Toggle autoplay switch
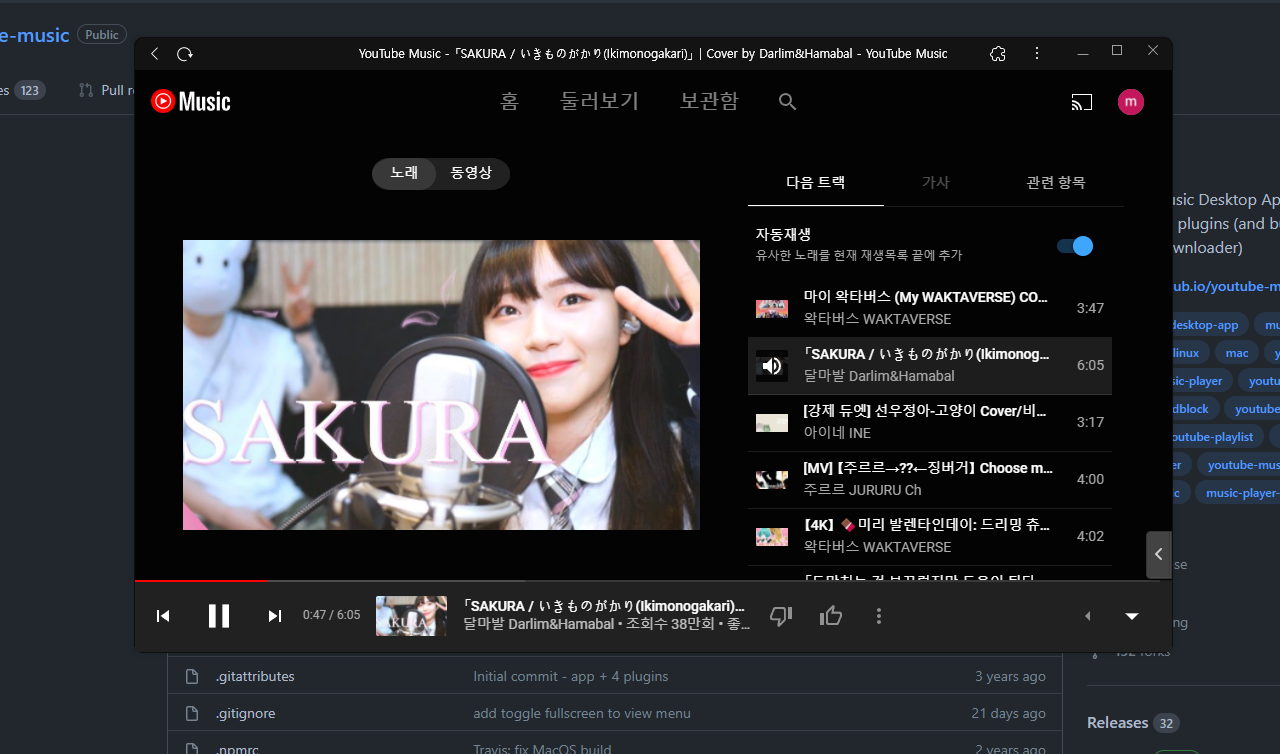Screen dimensions: 1280x754 [x=1075, y=246]
